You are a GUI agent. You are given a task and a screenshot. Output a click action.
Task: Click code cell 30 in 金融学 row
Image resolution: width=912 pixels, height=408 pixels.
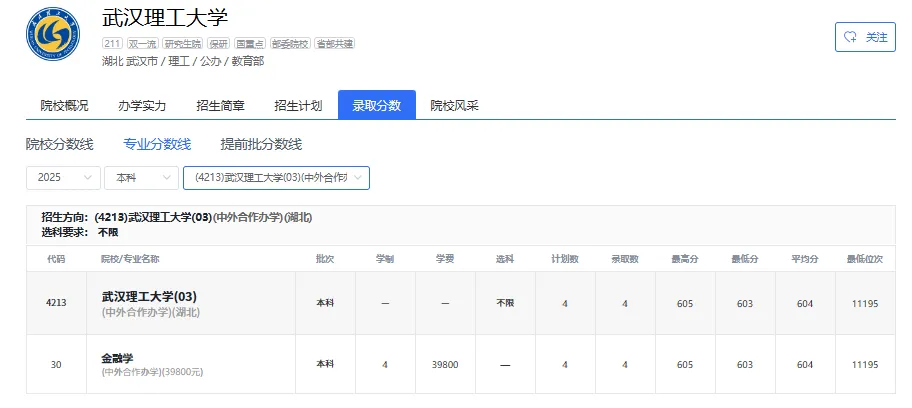click(56, 364)
